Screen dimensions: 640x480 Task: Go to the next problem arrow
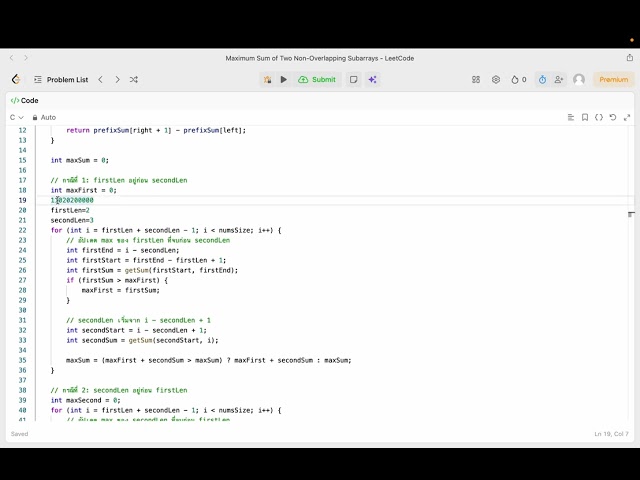pyautogui.click(x=118, y=80)
